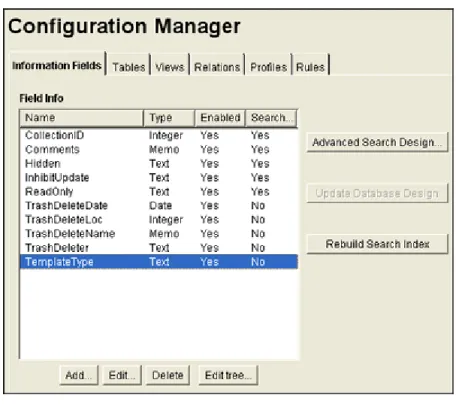This screenshot has width=459, height=404.
Task: Click Integer type in TrashDeleteLoc row
Action: click(166, 220)
